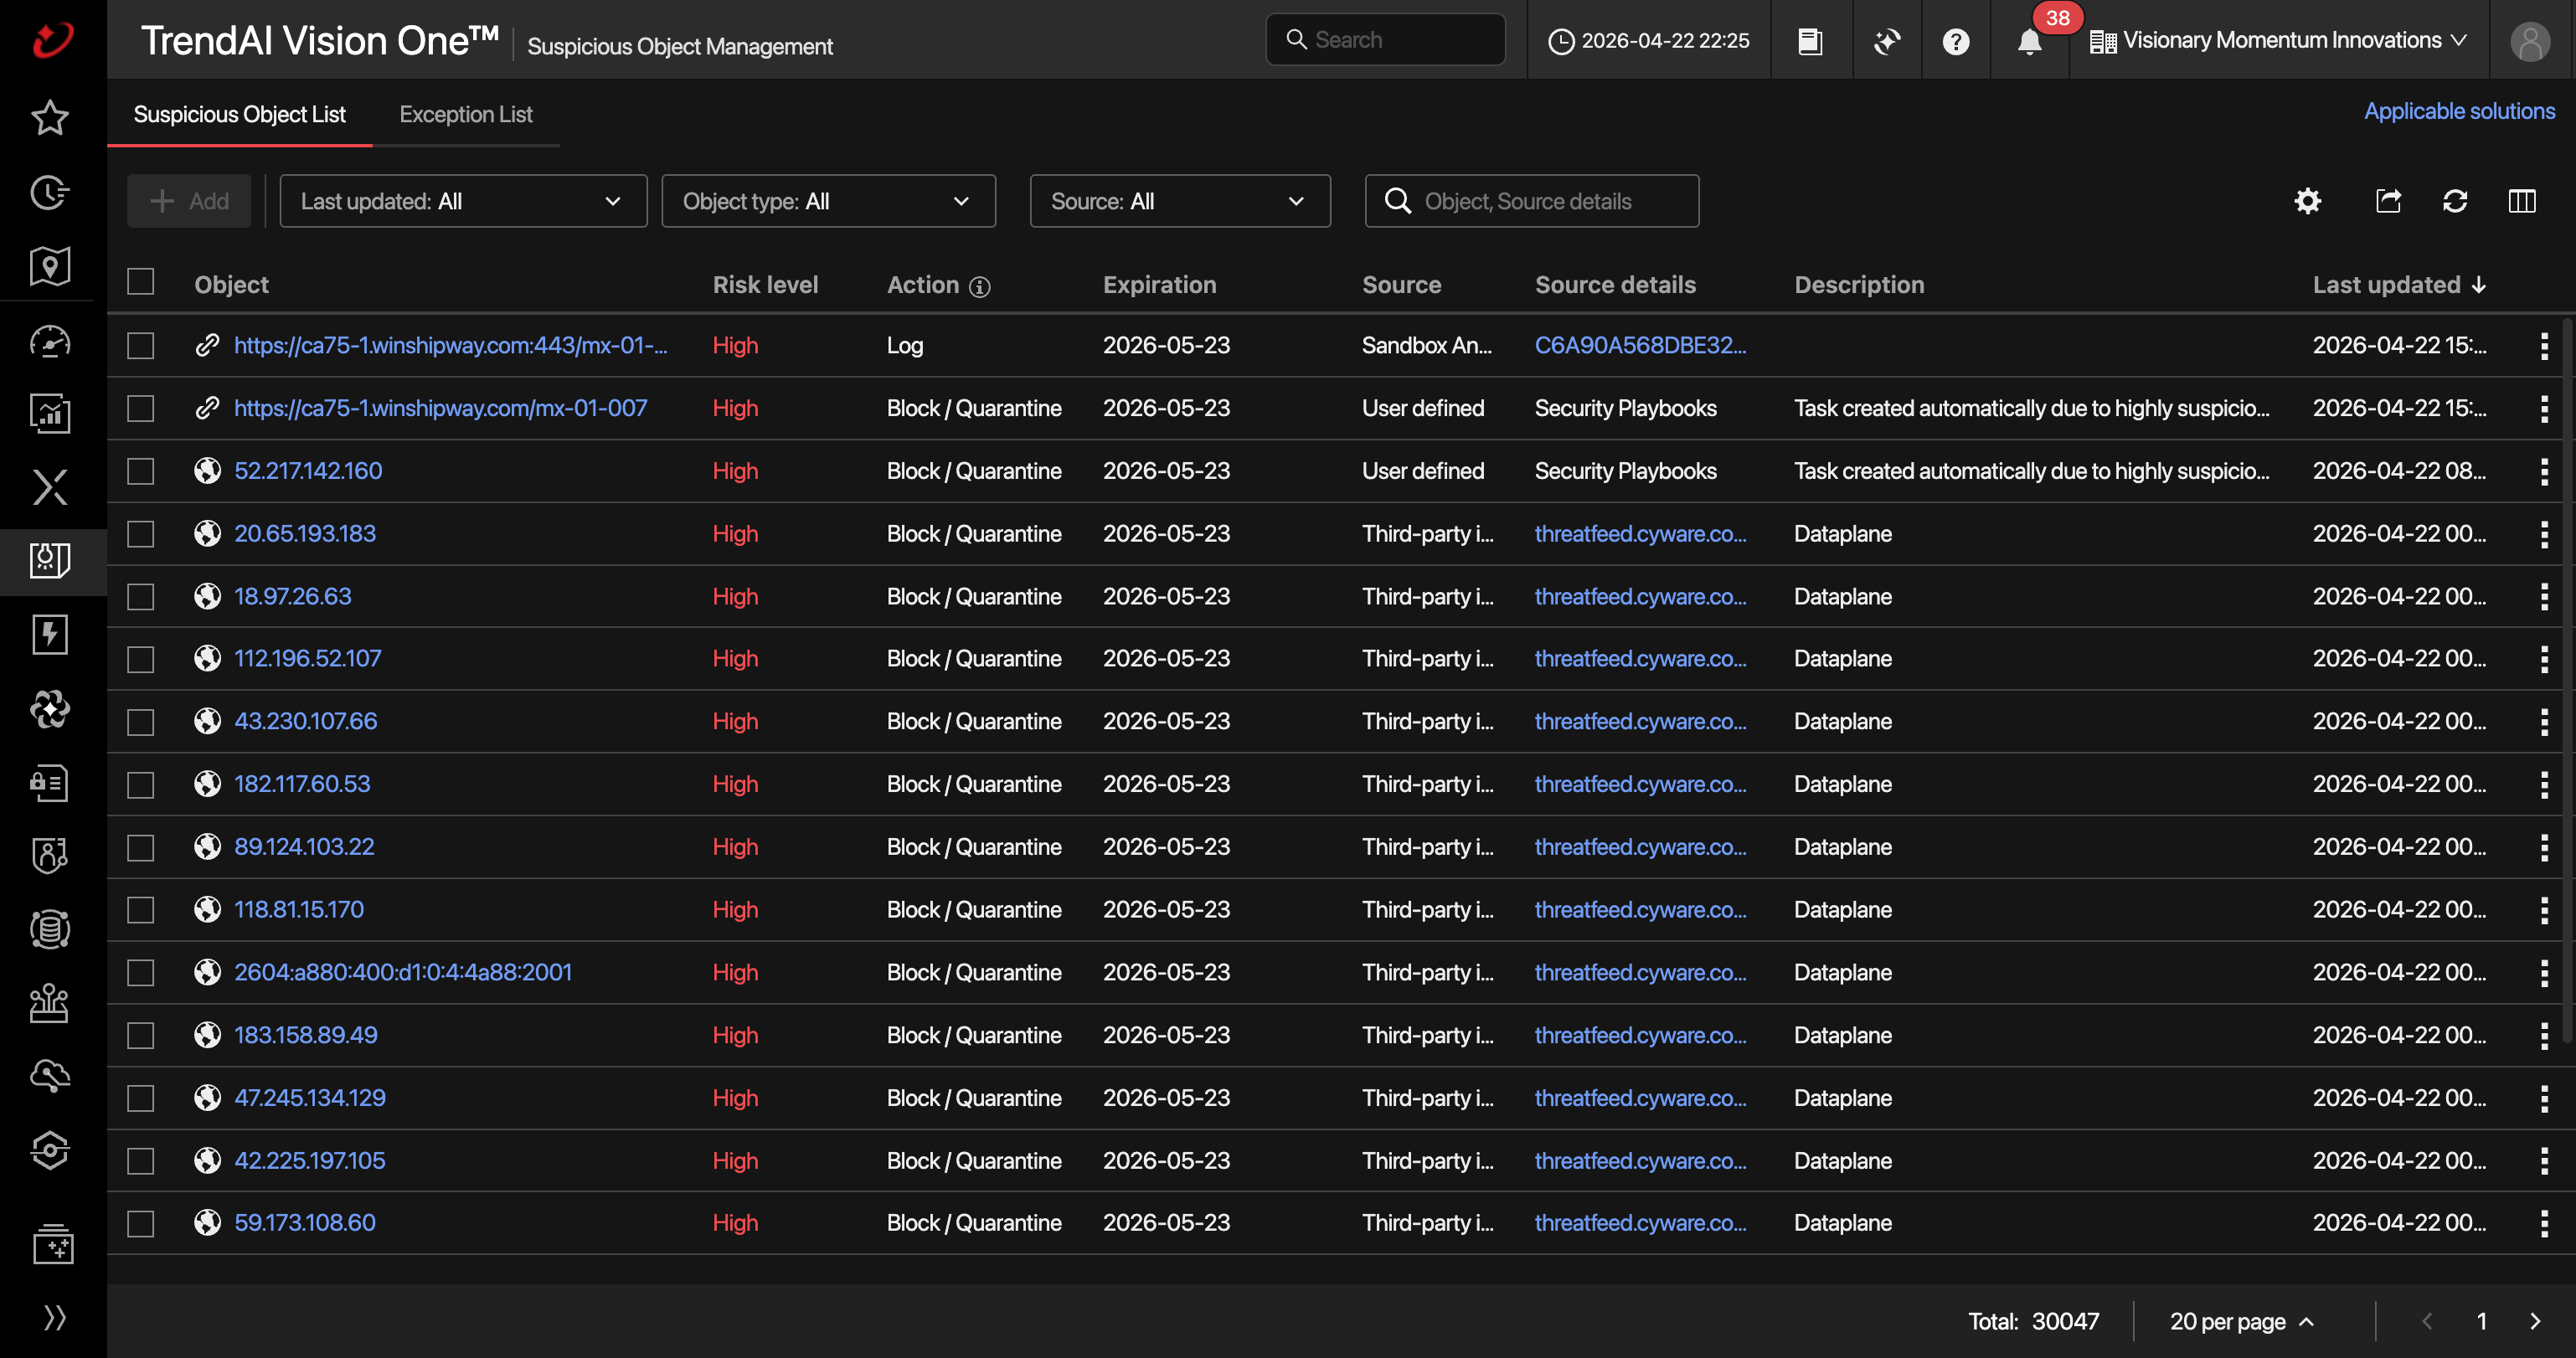Expand the sidebar with double-chevron icon
This screenshot has height=1358, width=2576.
[x=54, y=1317]
